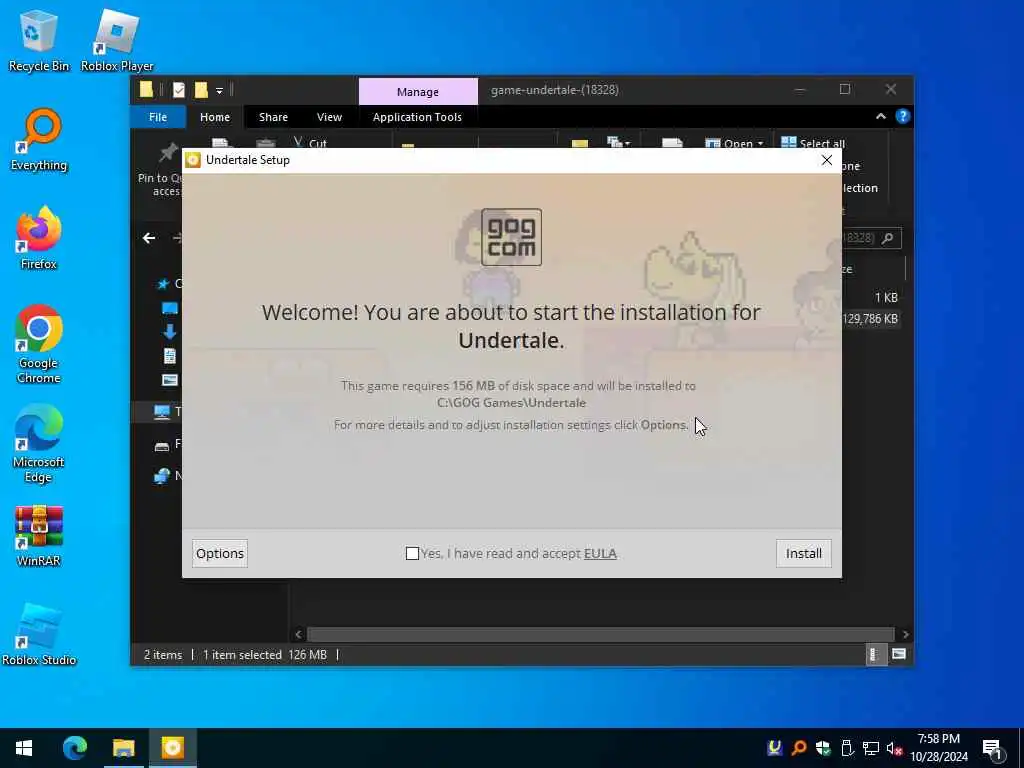This screenshot has width=1024, height=768.
Task: Click Explorer scrollbar right arrow
Action: tap(905, 634)
